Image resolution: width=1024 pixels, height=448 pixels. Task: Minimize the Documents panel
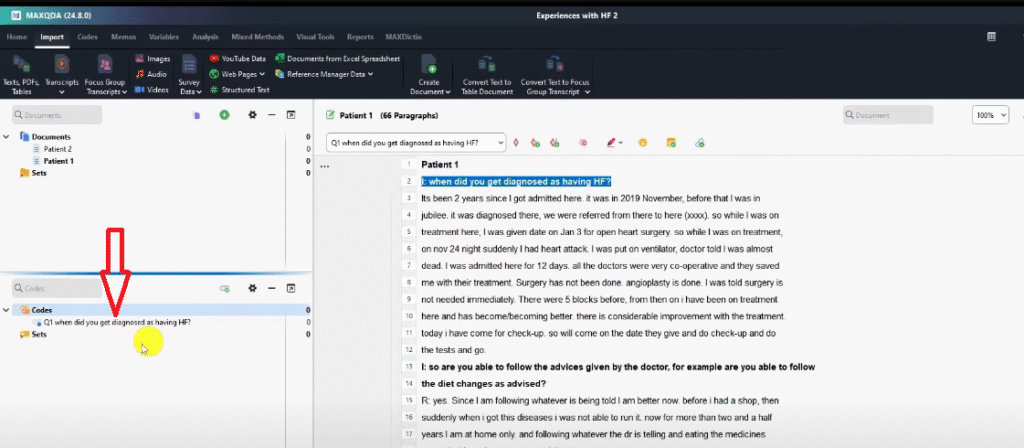tap(272, 115)
